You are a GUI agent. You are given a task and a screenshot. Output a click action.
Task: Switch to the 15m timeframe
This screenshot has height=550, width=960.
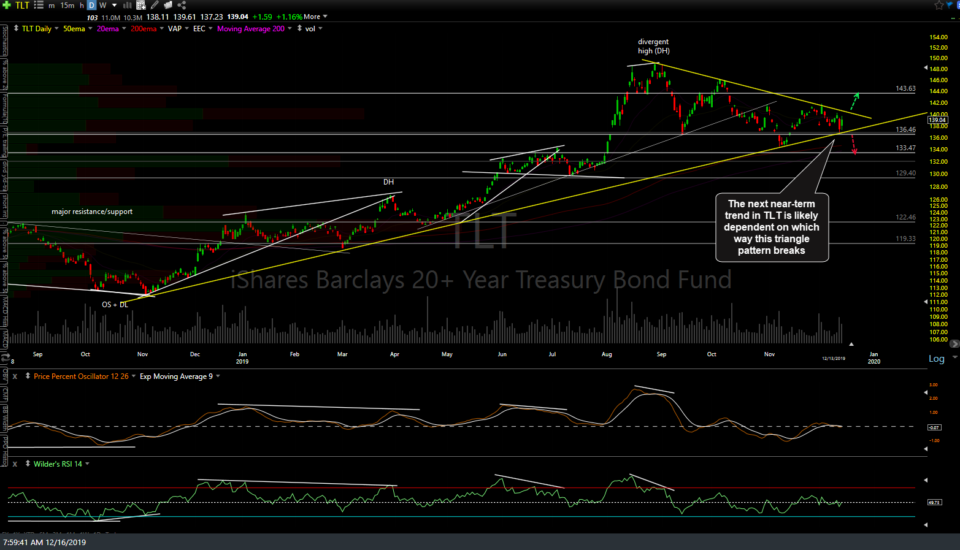pos(67,5)
